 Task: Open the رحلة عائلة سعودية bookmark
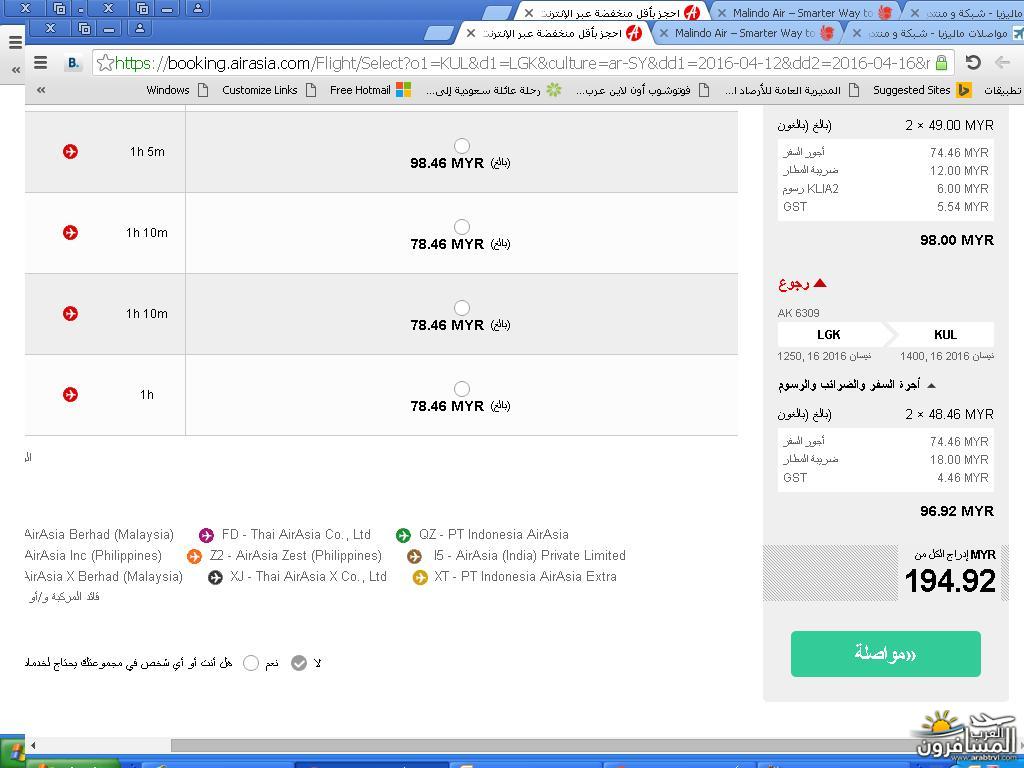(x=494, y=90)
